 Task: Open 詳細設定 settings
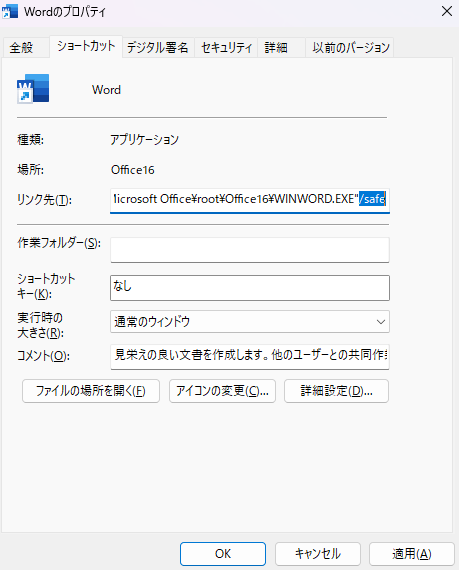point(336,391)
